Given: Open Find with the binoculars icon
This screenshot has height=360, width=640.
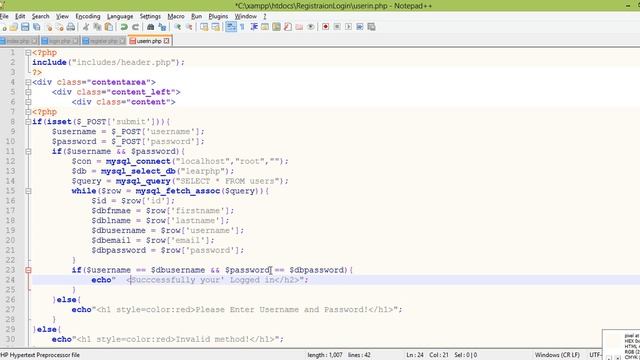Looking at the screenshot, I should pos(150,27).
